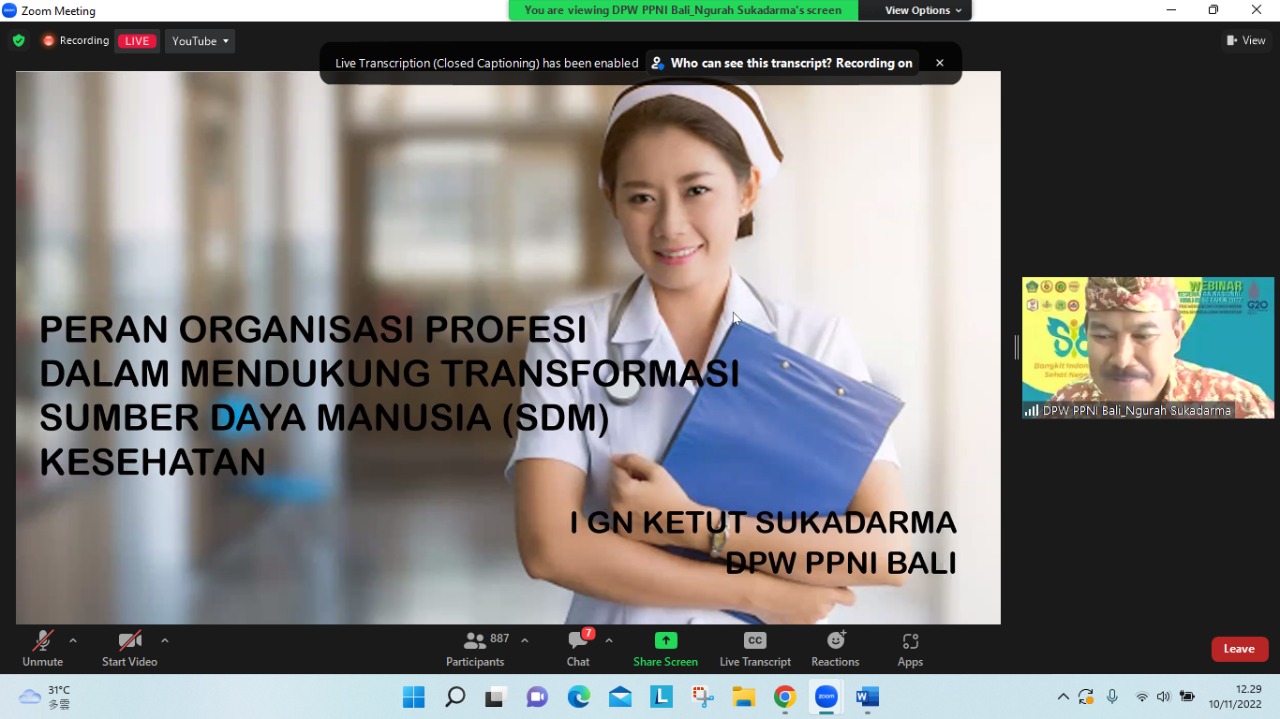This screenshot has width=1280, height=719.
Task: Open the YouTube live stream dropdown
Action: pyautogui.click(x=200, y=41)
